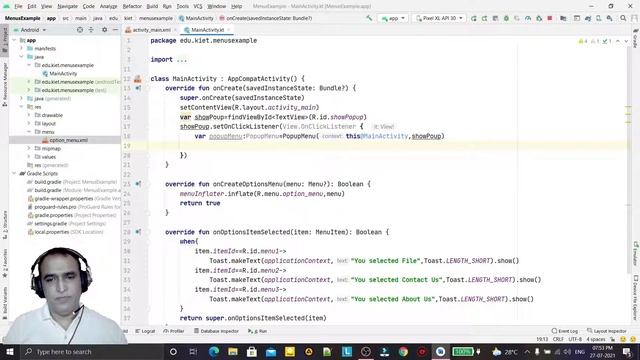Open the Build menu

(x=152, y=6)
